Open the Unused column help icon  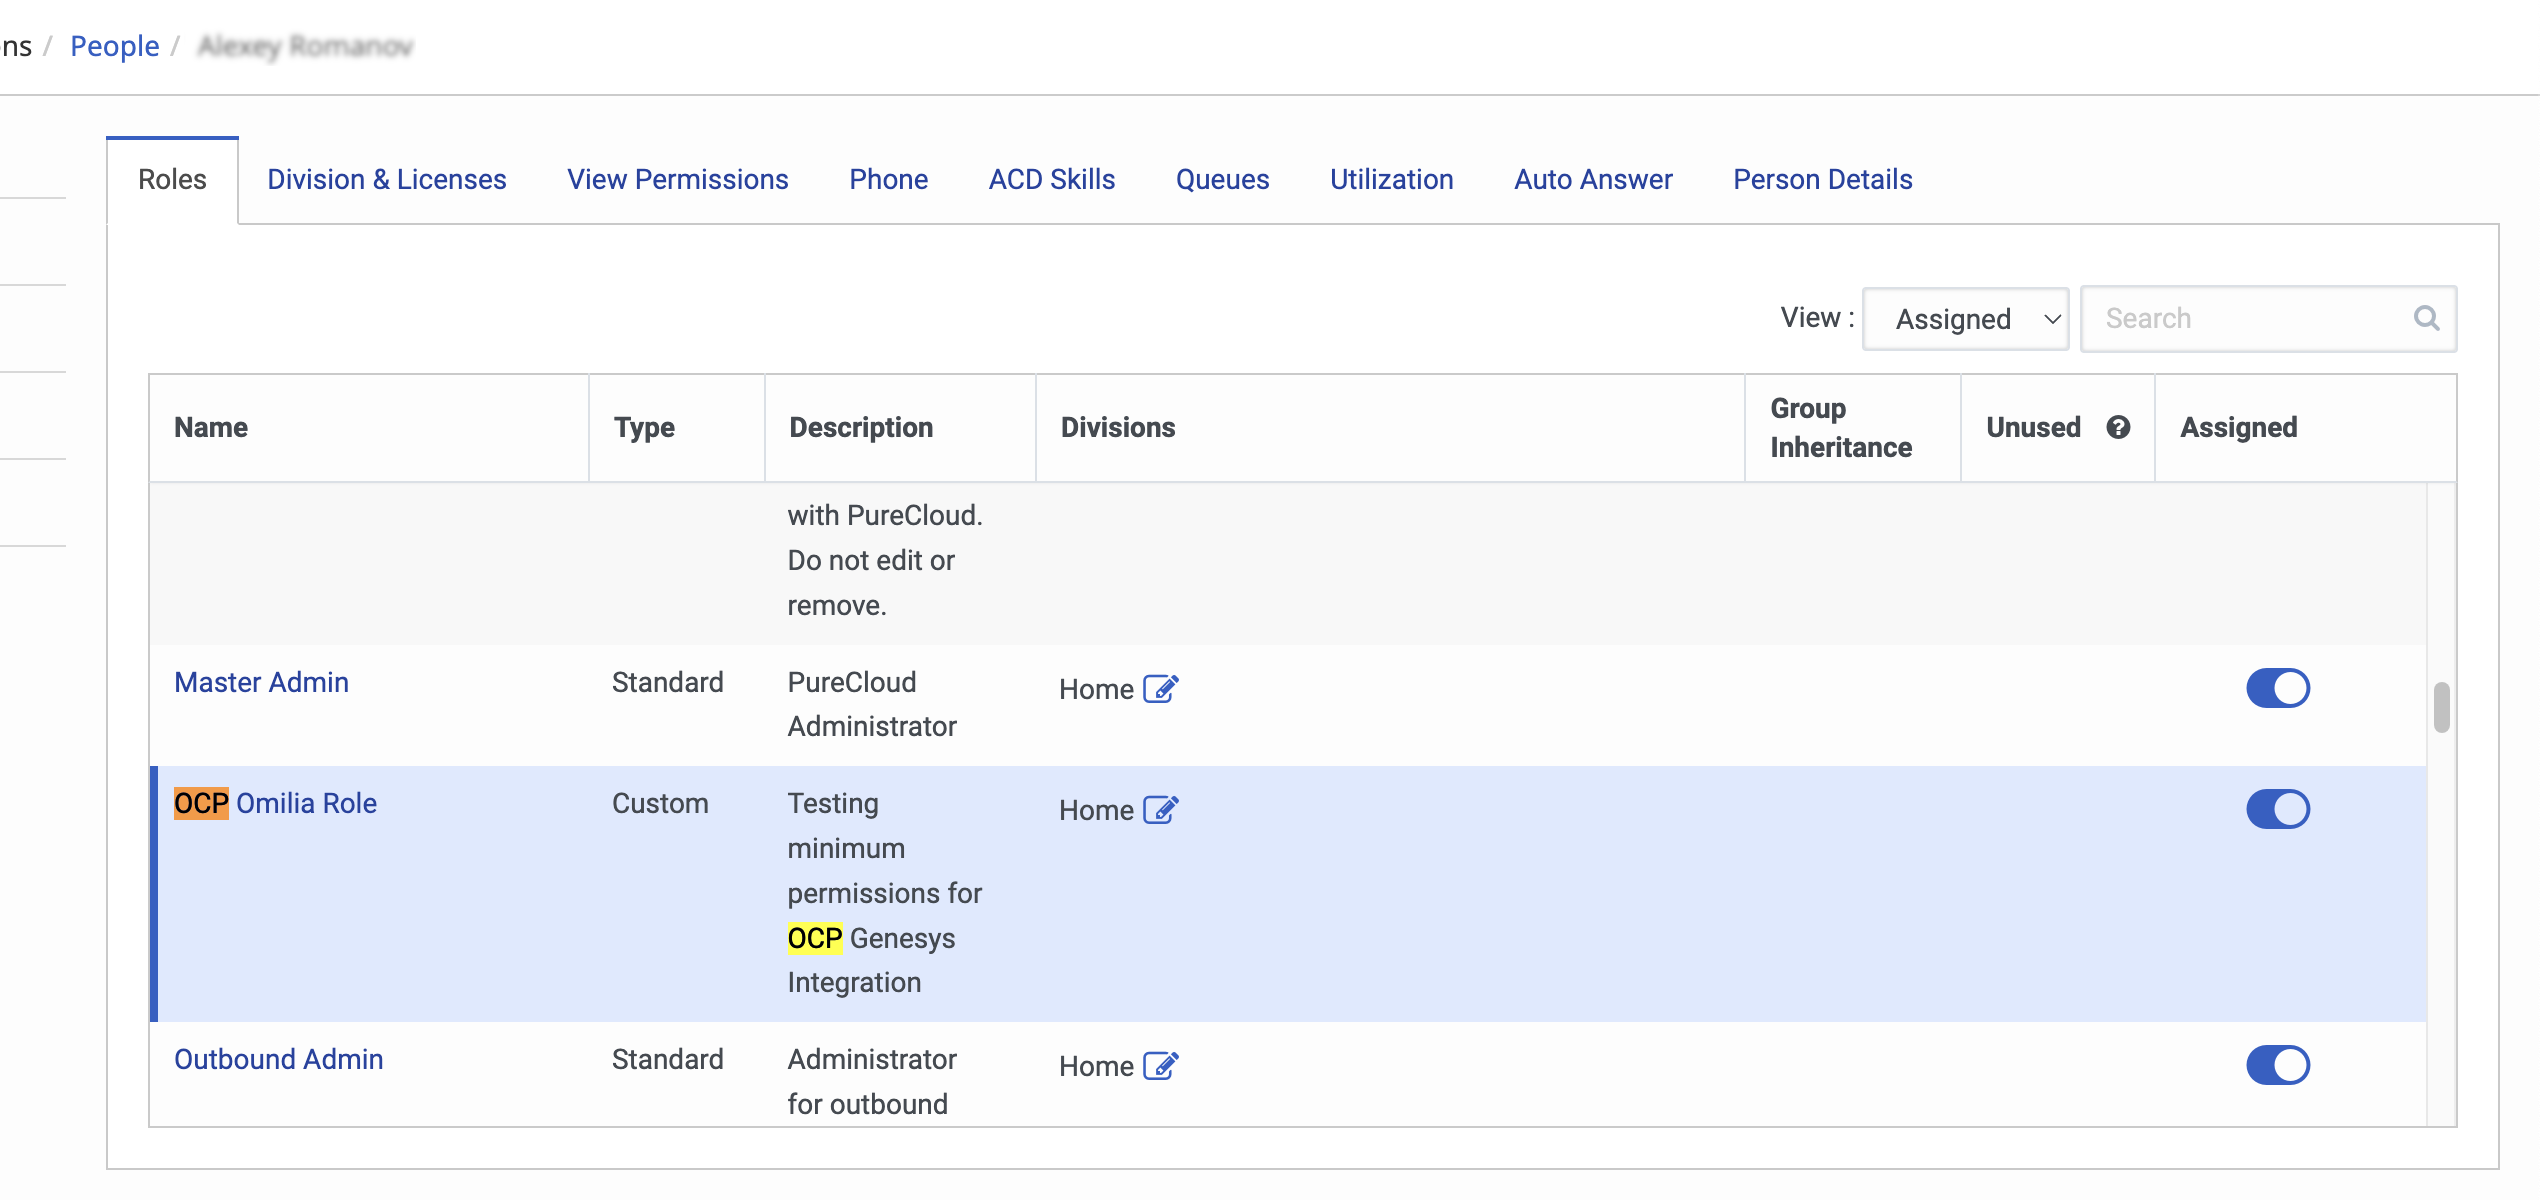coord(2118,427)
